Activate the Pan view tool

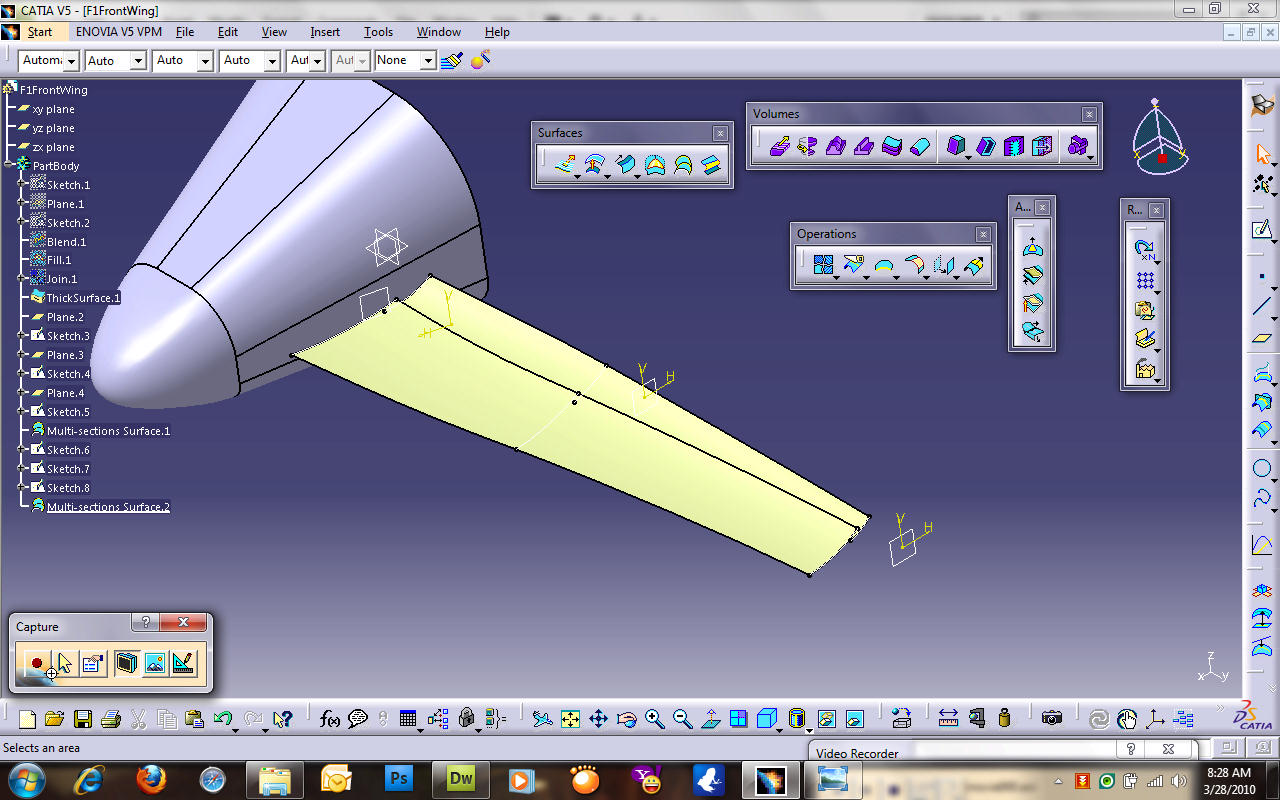(598, 718)
